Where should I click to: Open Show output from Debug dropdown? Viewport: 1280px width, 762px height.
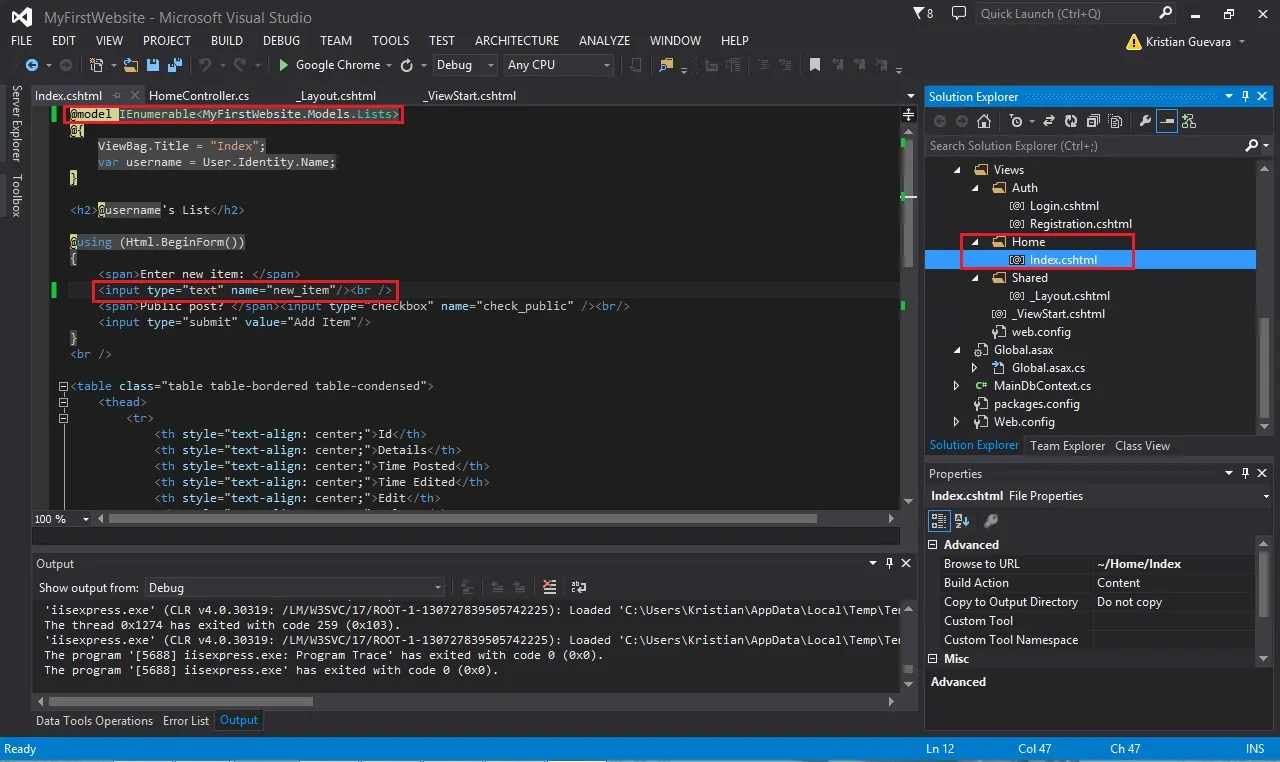point(294,588)
